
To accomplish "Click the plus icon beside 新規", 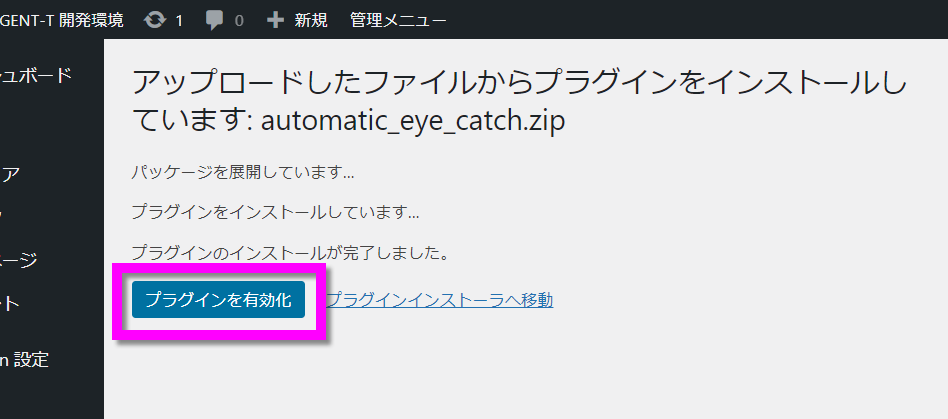I will (x=275, y=20).
